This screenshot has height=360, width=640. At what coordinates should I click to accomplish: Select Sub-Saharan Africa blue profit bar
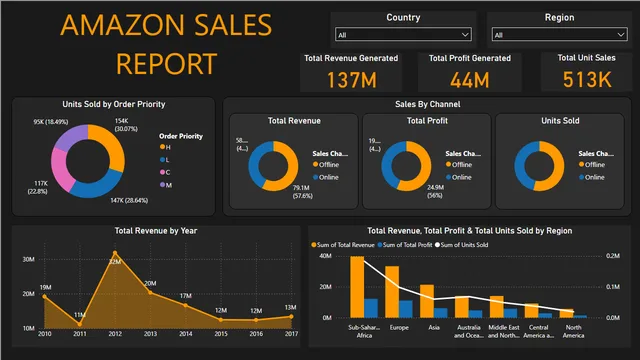point(371,308)
